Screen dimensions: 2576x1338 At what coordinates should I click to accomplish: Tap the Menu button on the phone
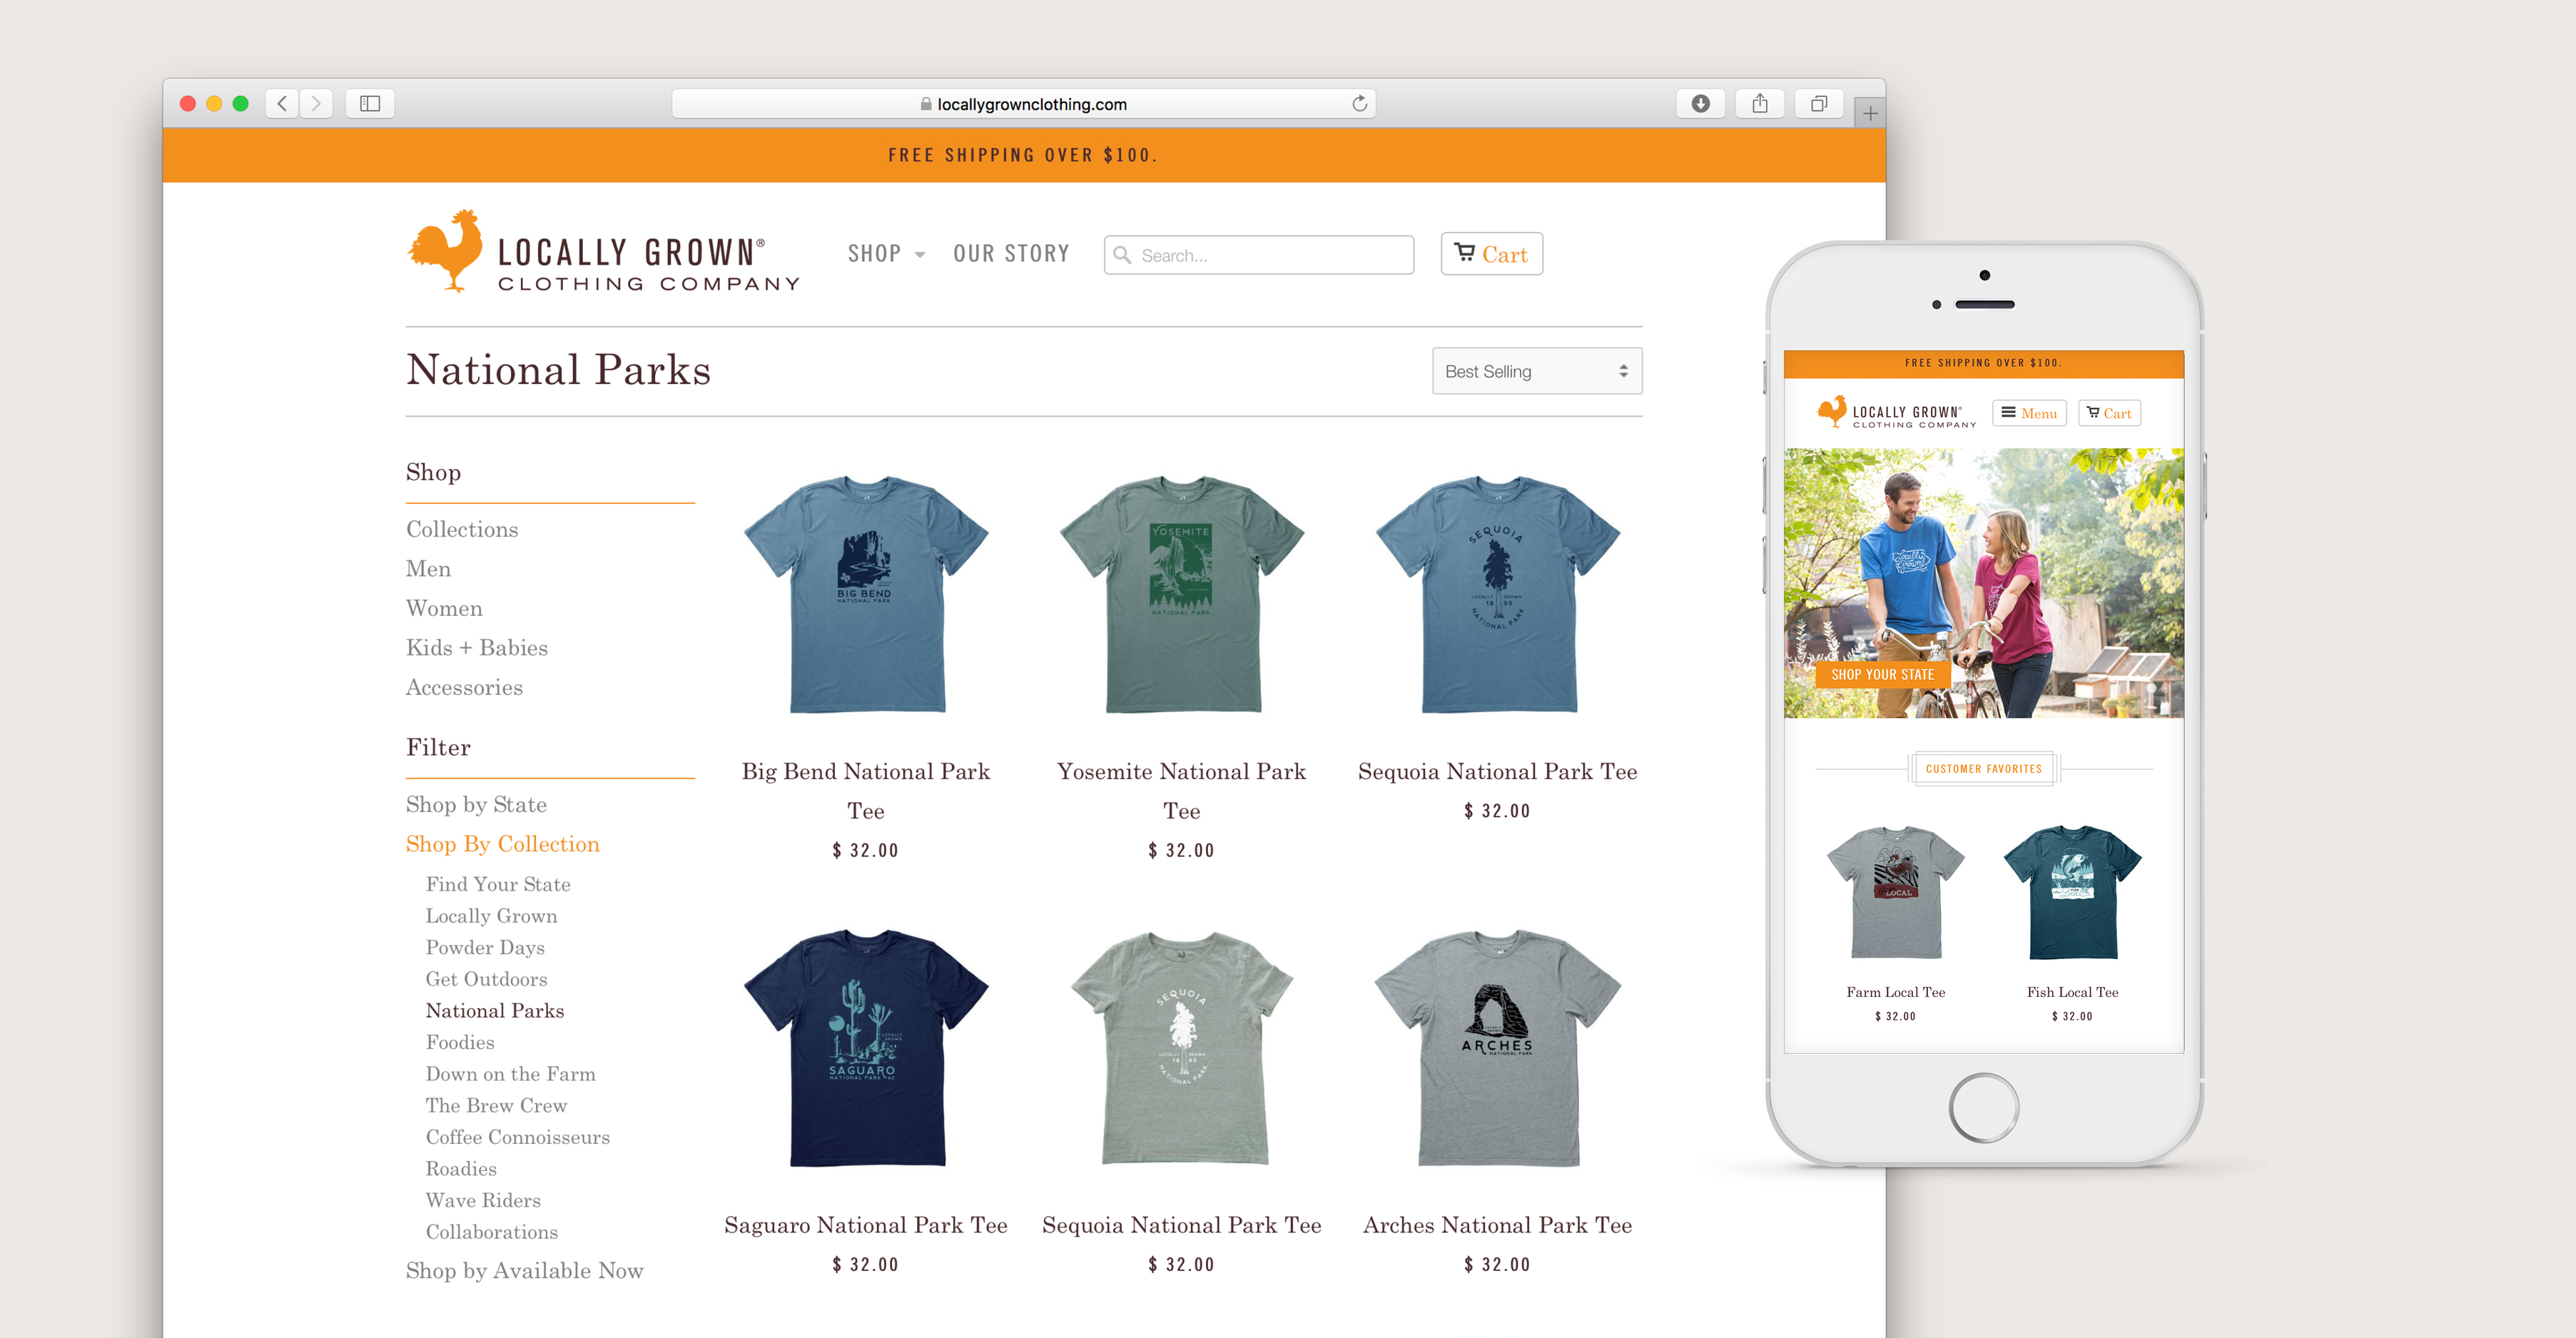[x=2029, y=413]
